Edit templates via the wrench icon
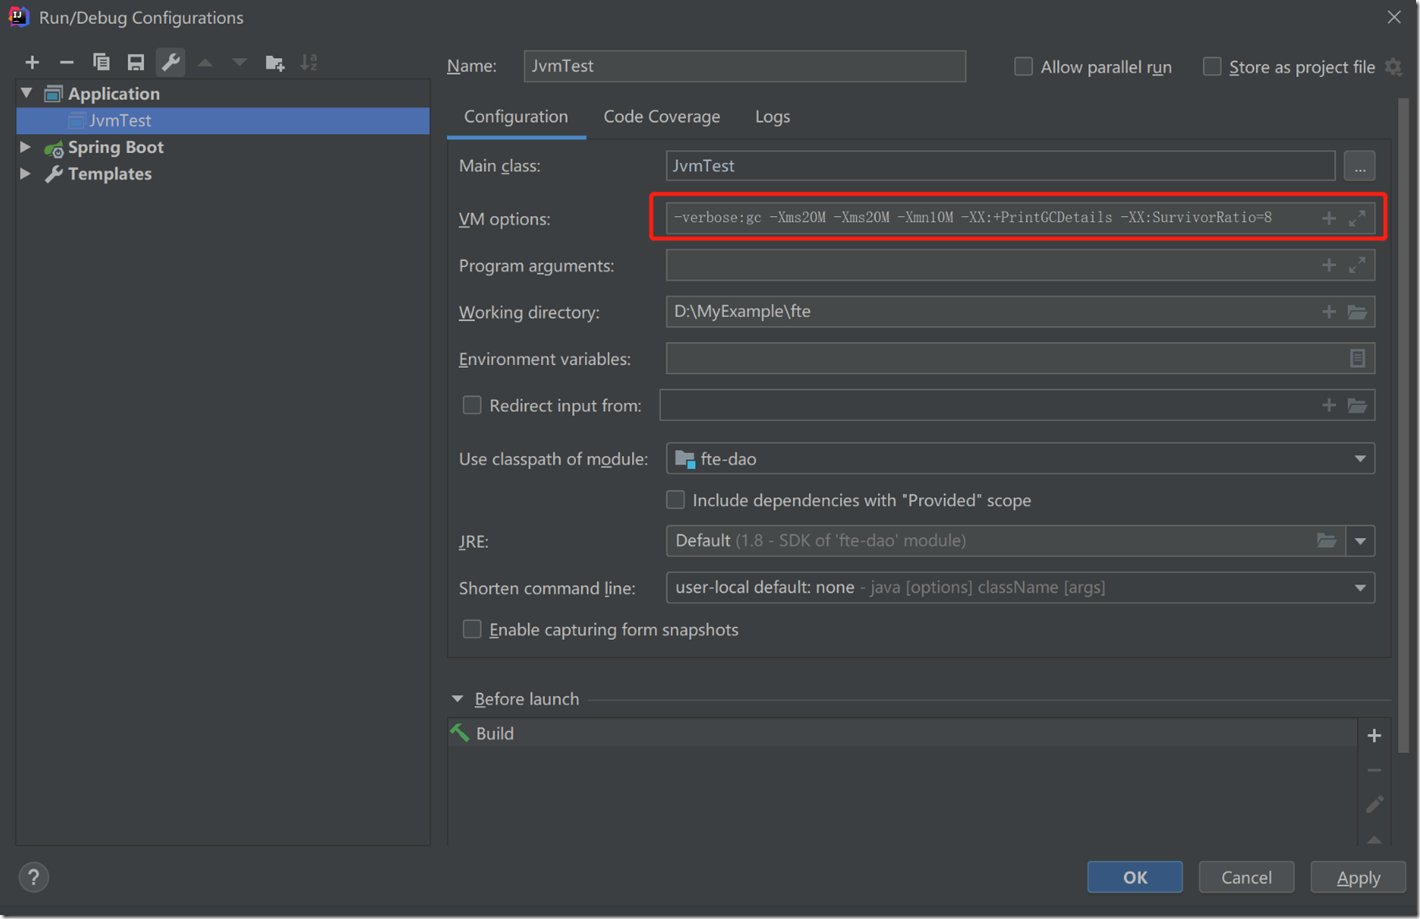This screenshot has width=1420, height=919. pos(171,62)
